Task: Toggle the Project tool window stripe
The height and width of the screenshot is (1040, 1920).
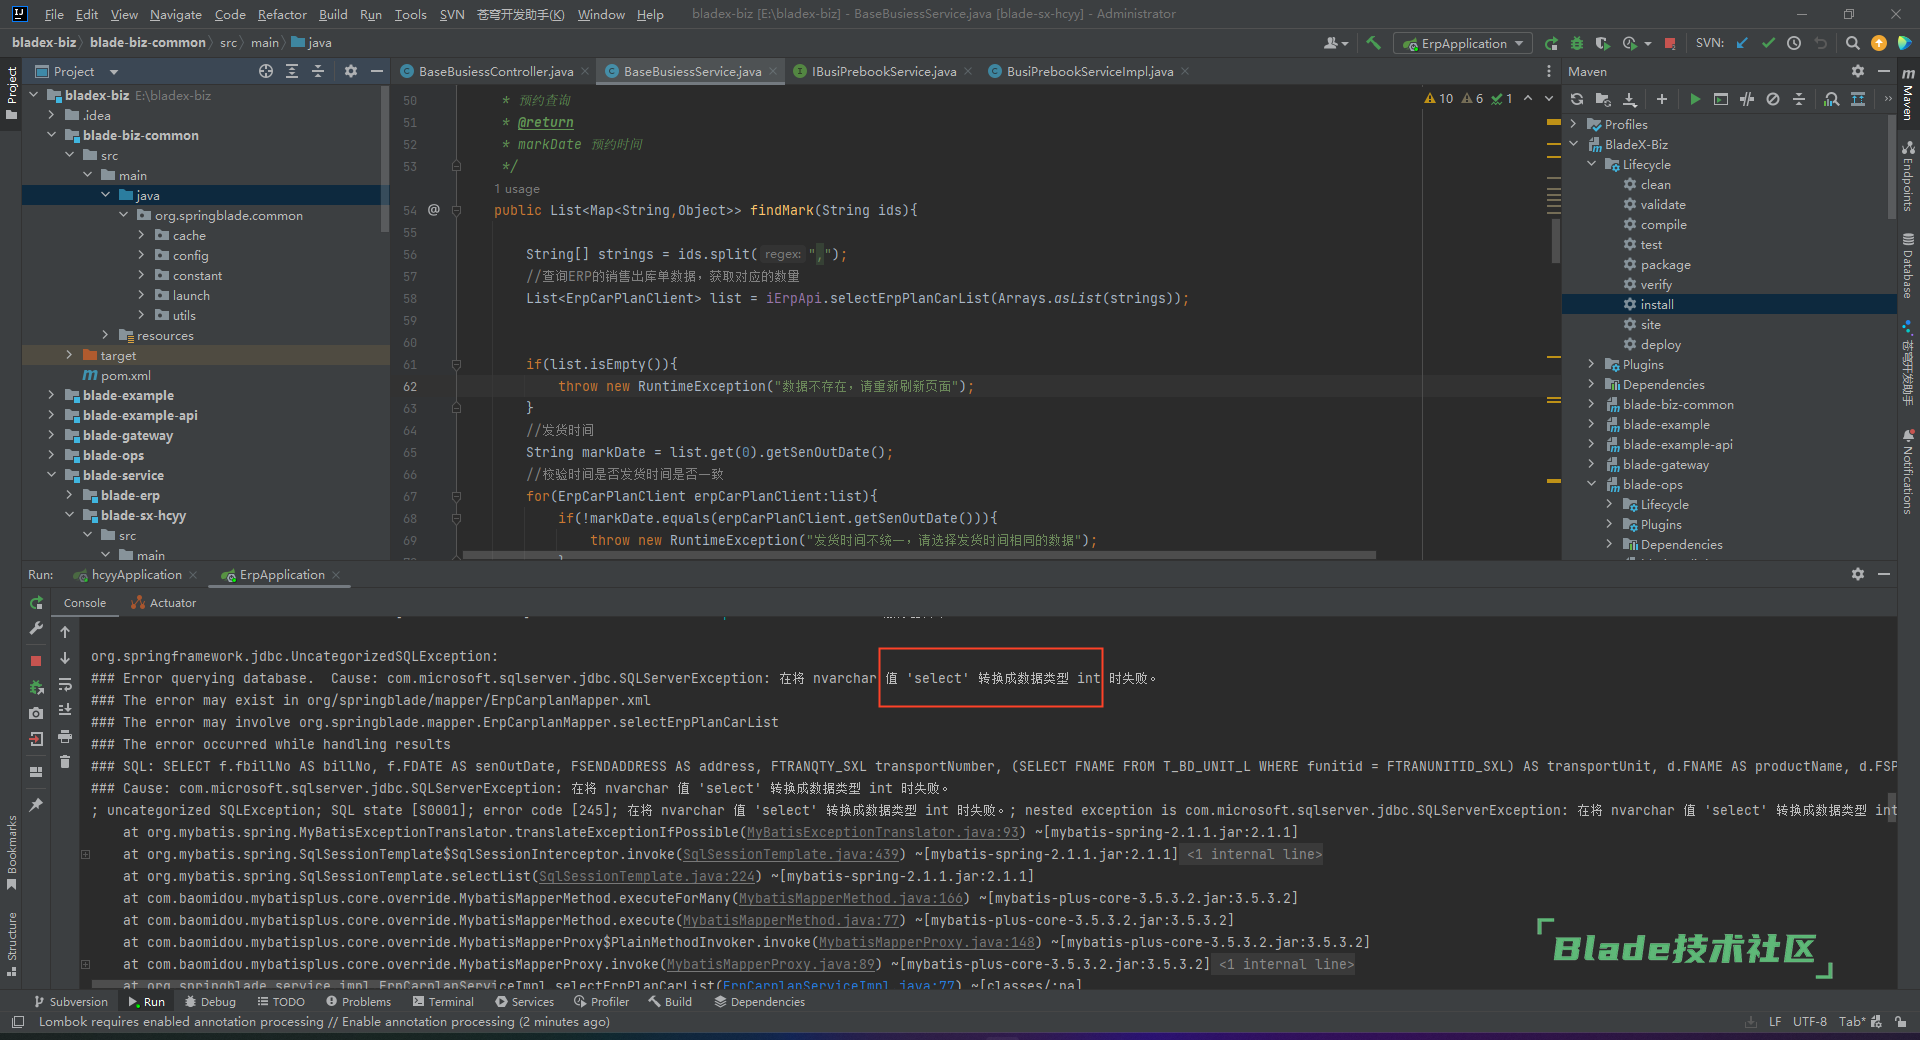Action: coord(11,92)
